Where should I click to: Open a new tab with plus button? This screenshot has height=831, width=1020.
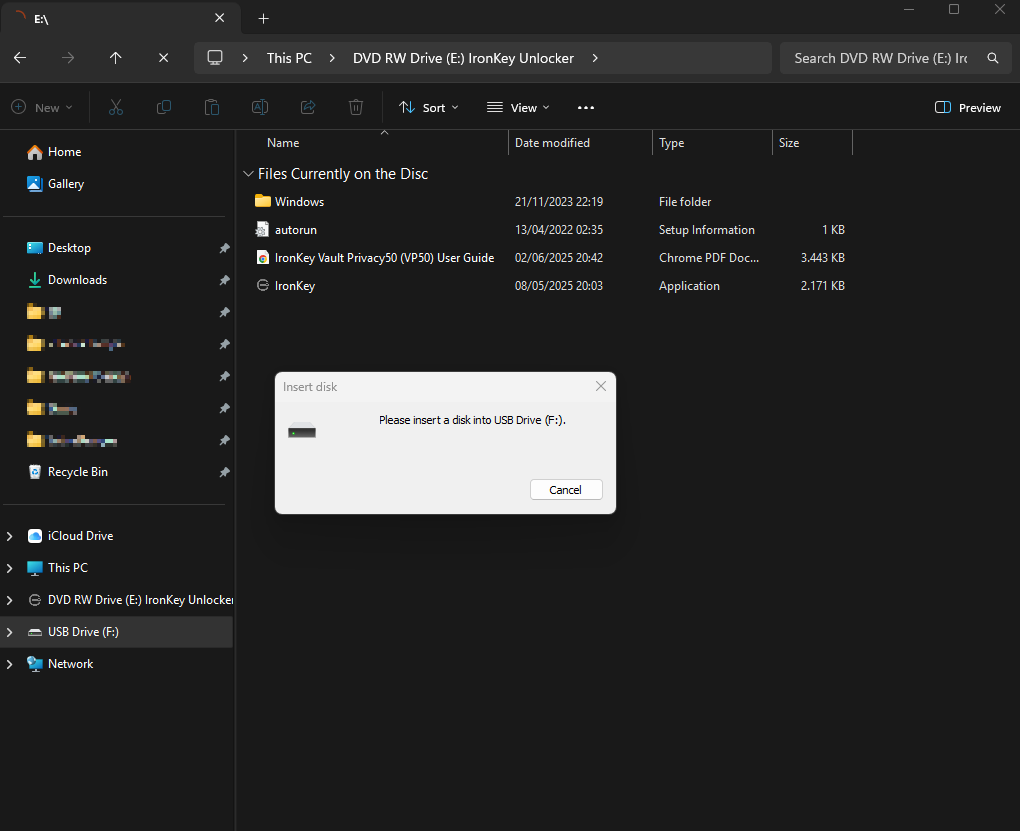[x=264, y=18]
